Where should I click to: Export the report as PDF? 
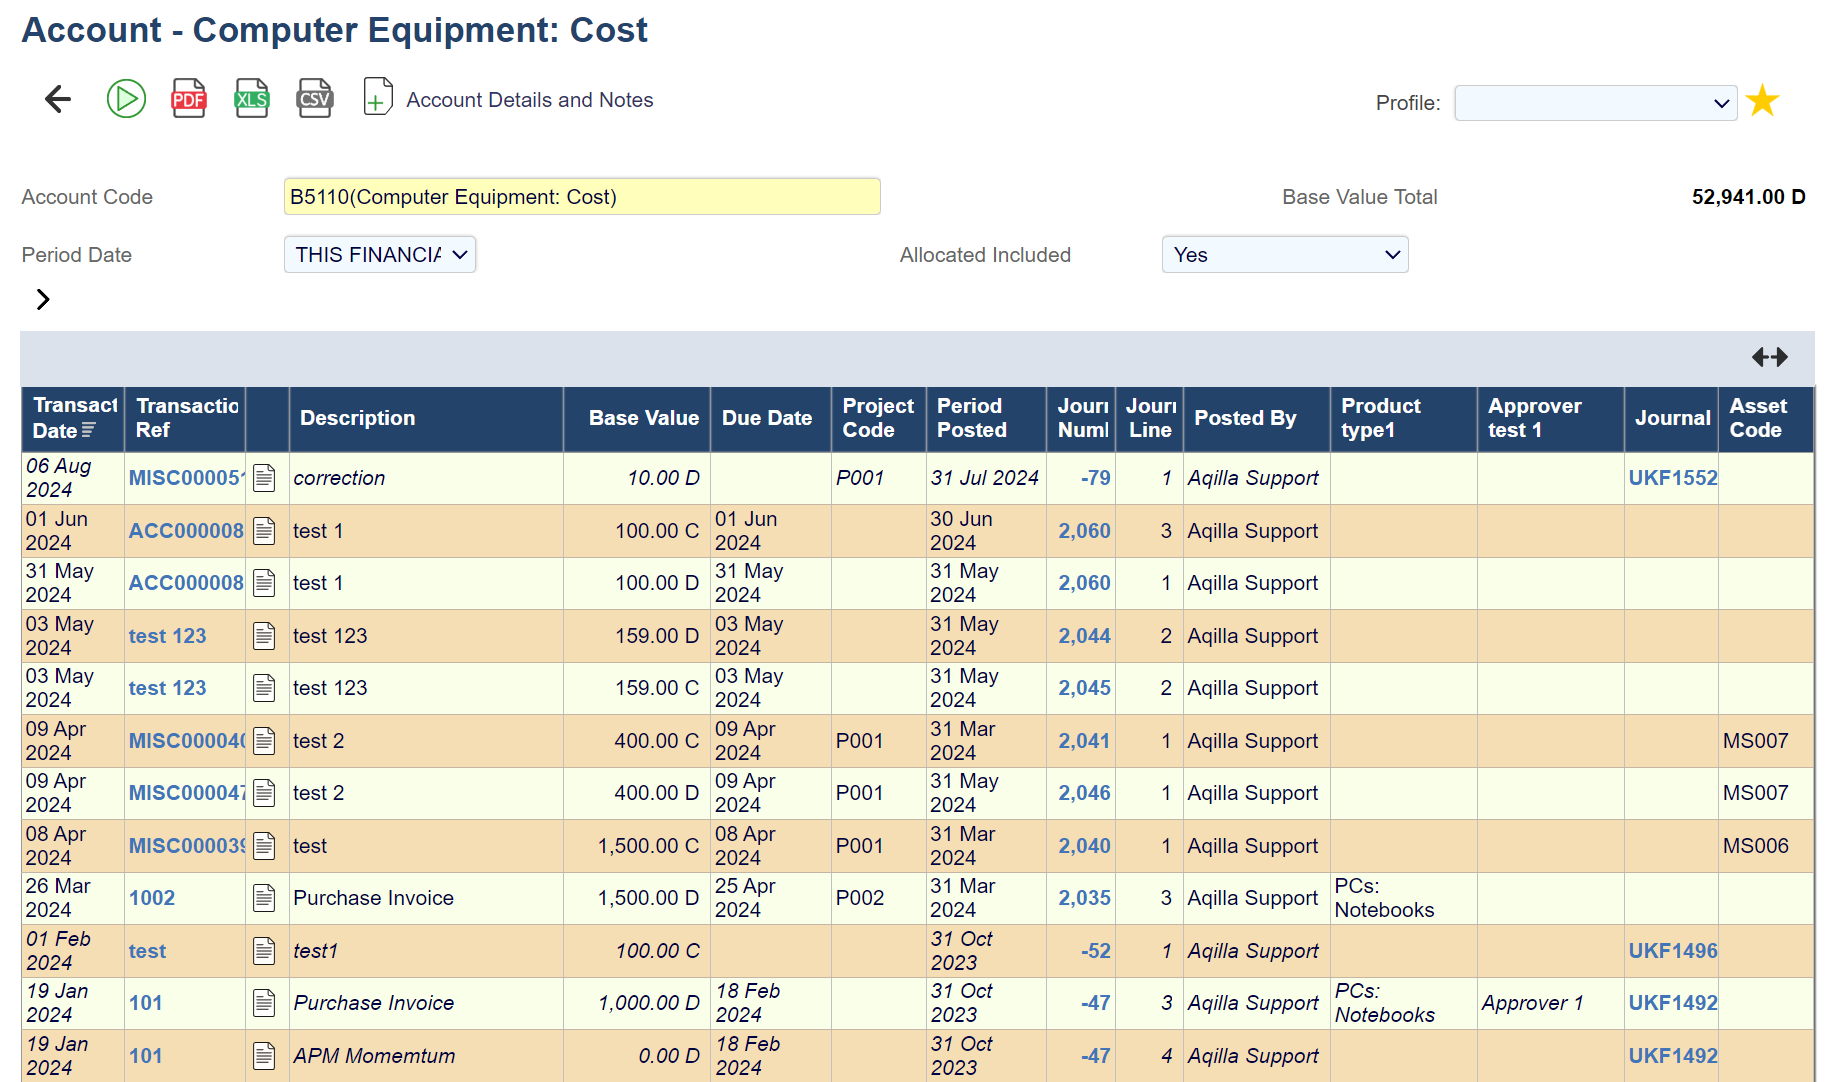(189, 99)
